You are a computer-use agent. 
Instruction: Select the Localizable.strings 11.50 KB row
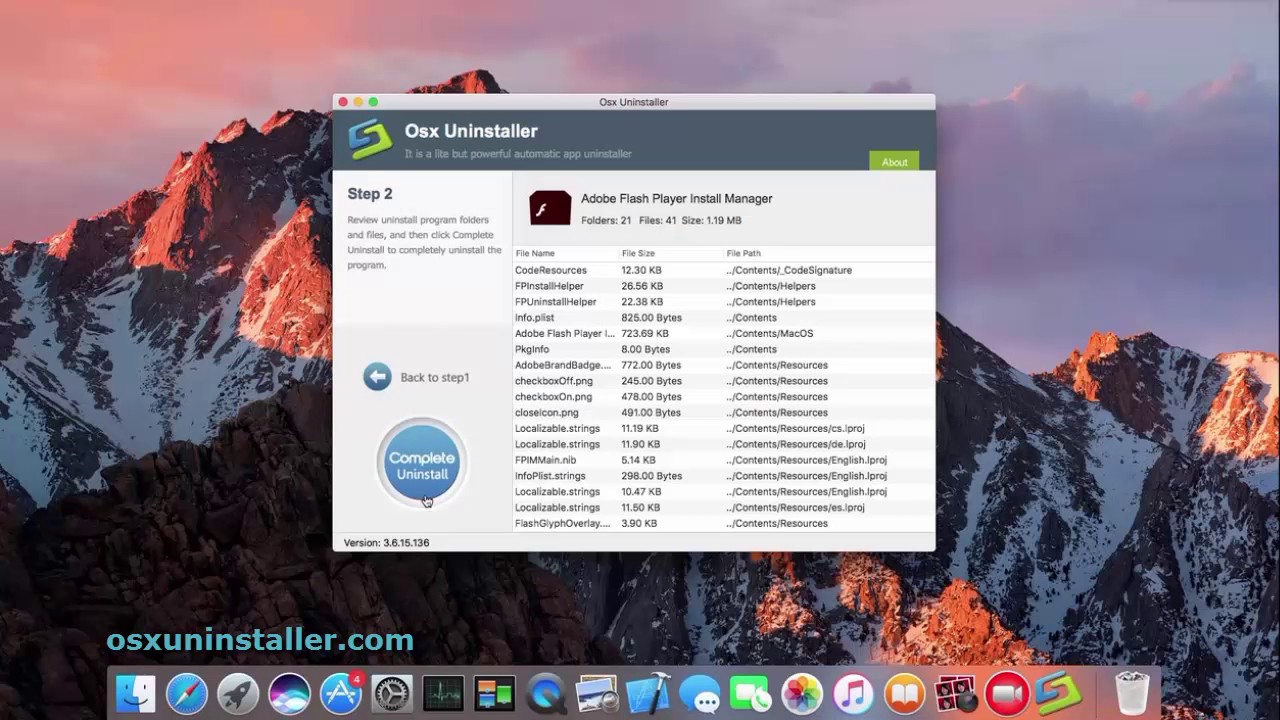724,508
